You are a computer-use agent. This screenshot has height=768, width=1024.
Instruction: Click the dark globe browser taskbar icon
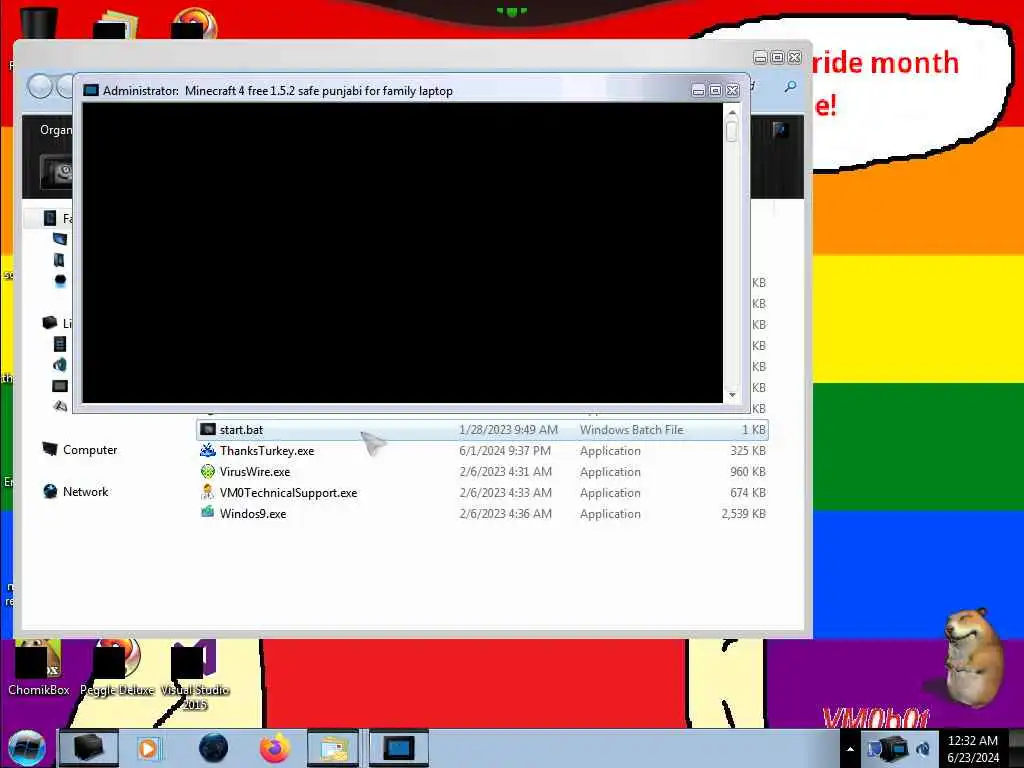(x=214, y=748)
